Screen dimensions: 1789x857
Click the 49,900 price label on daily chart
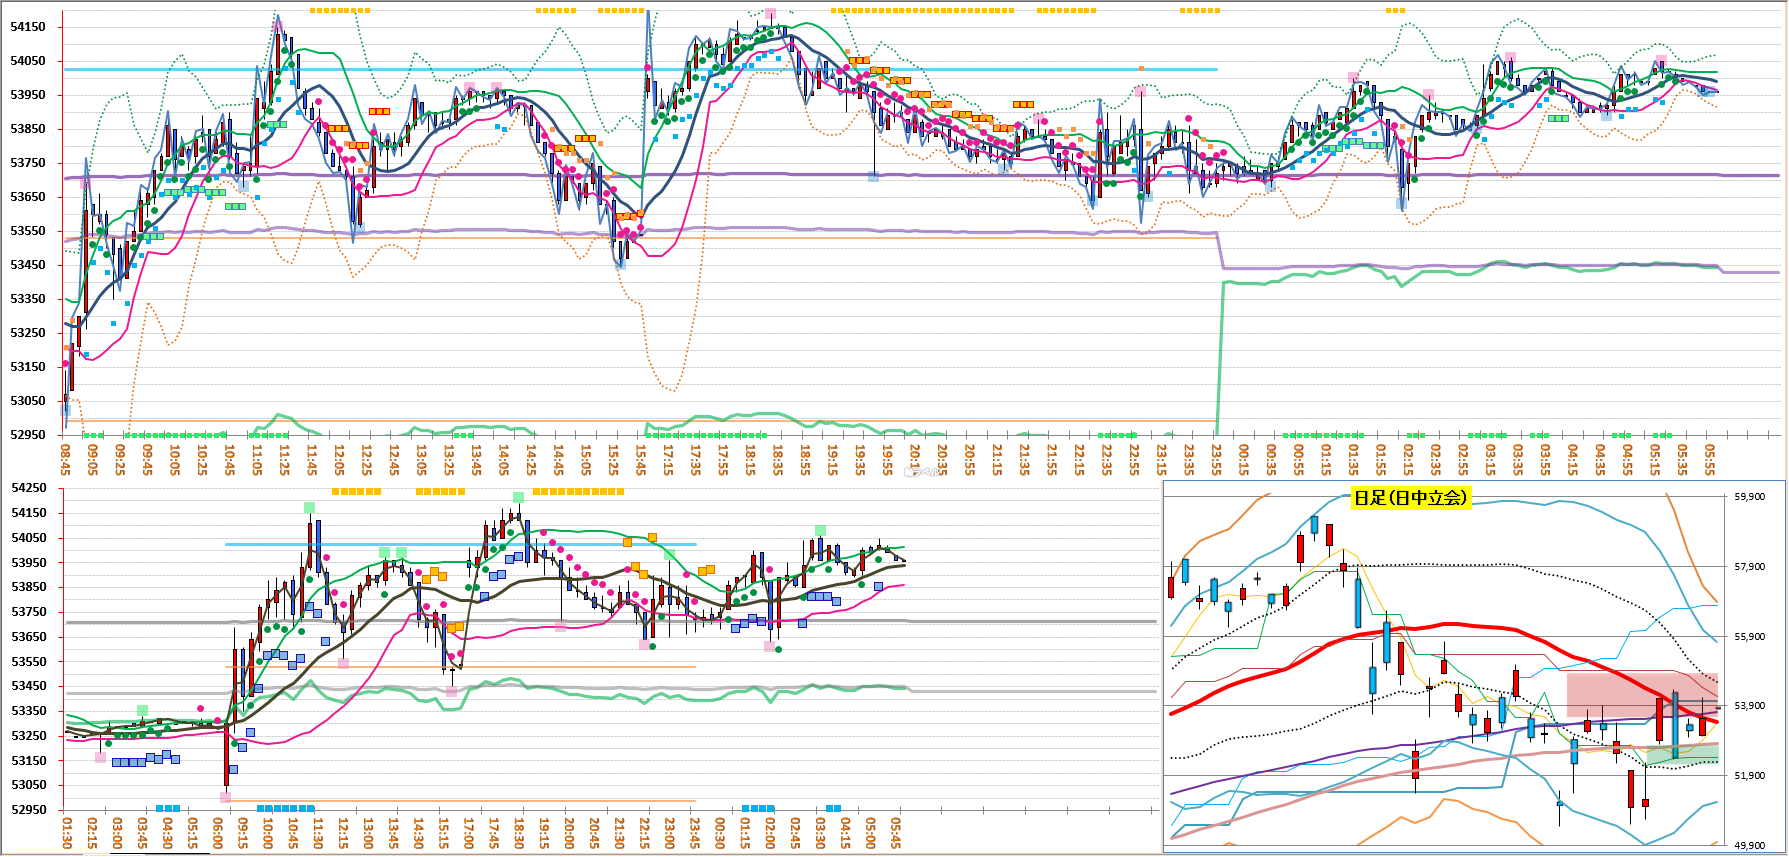pos(1749,846)
